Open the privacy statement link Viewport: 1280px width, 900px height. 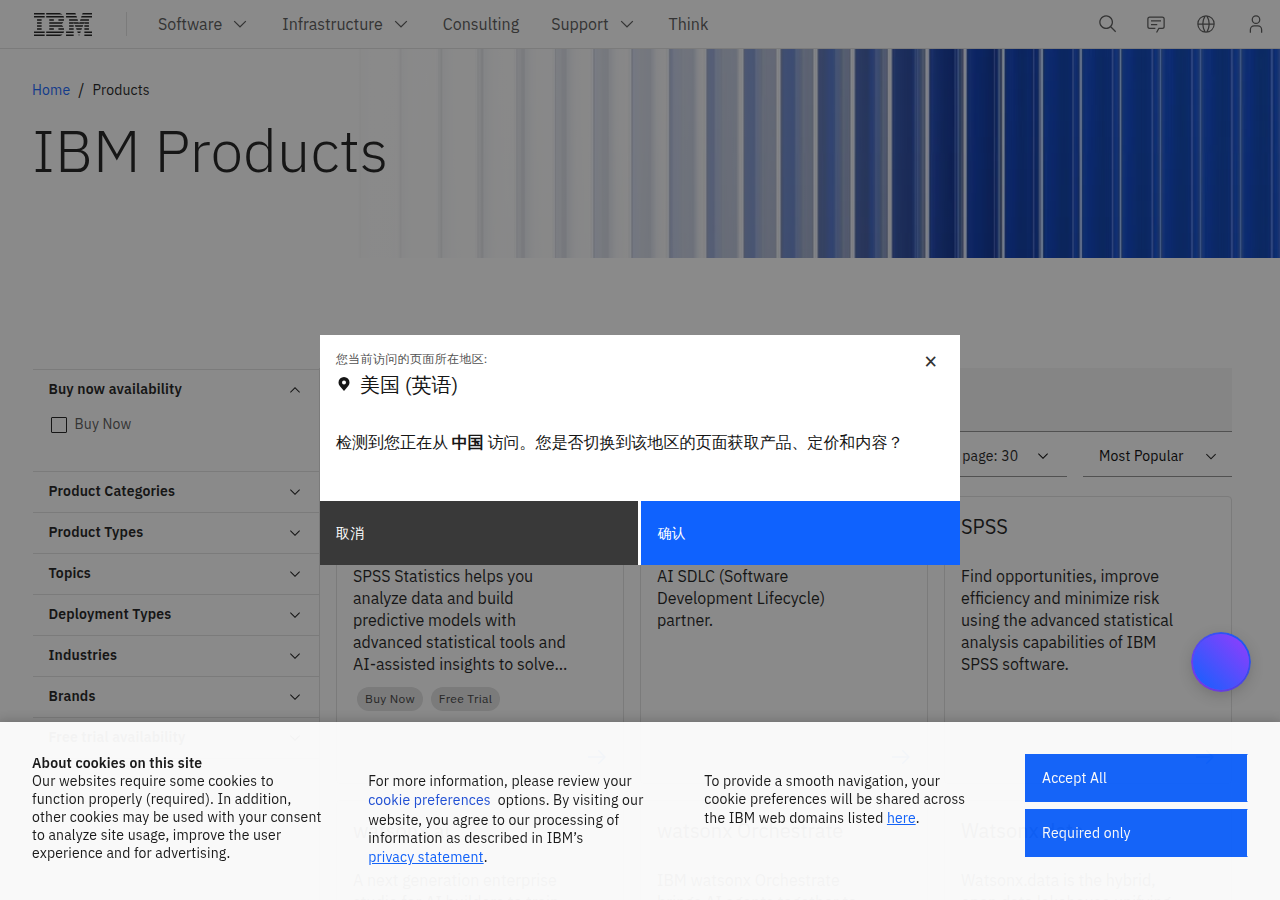tap(426, 857)
